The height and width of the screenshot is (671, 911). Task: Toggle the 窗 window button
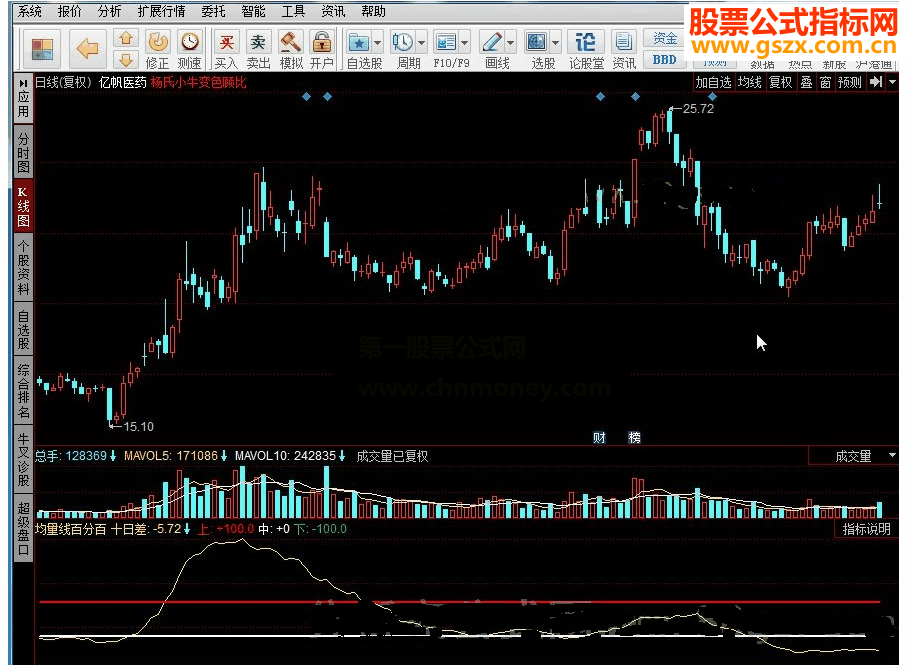(x=826, y=82)
